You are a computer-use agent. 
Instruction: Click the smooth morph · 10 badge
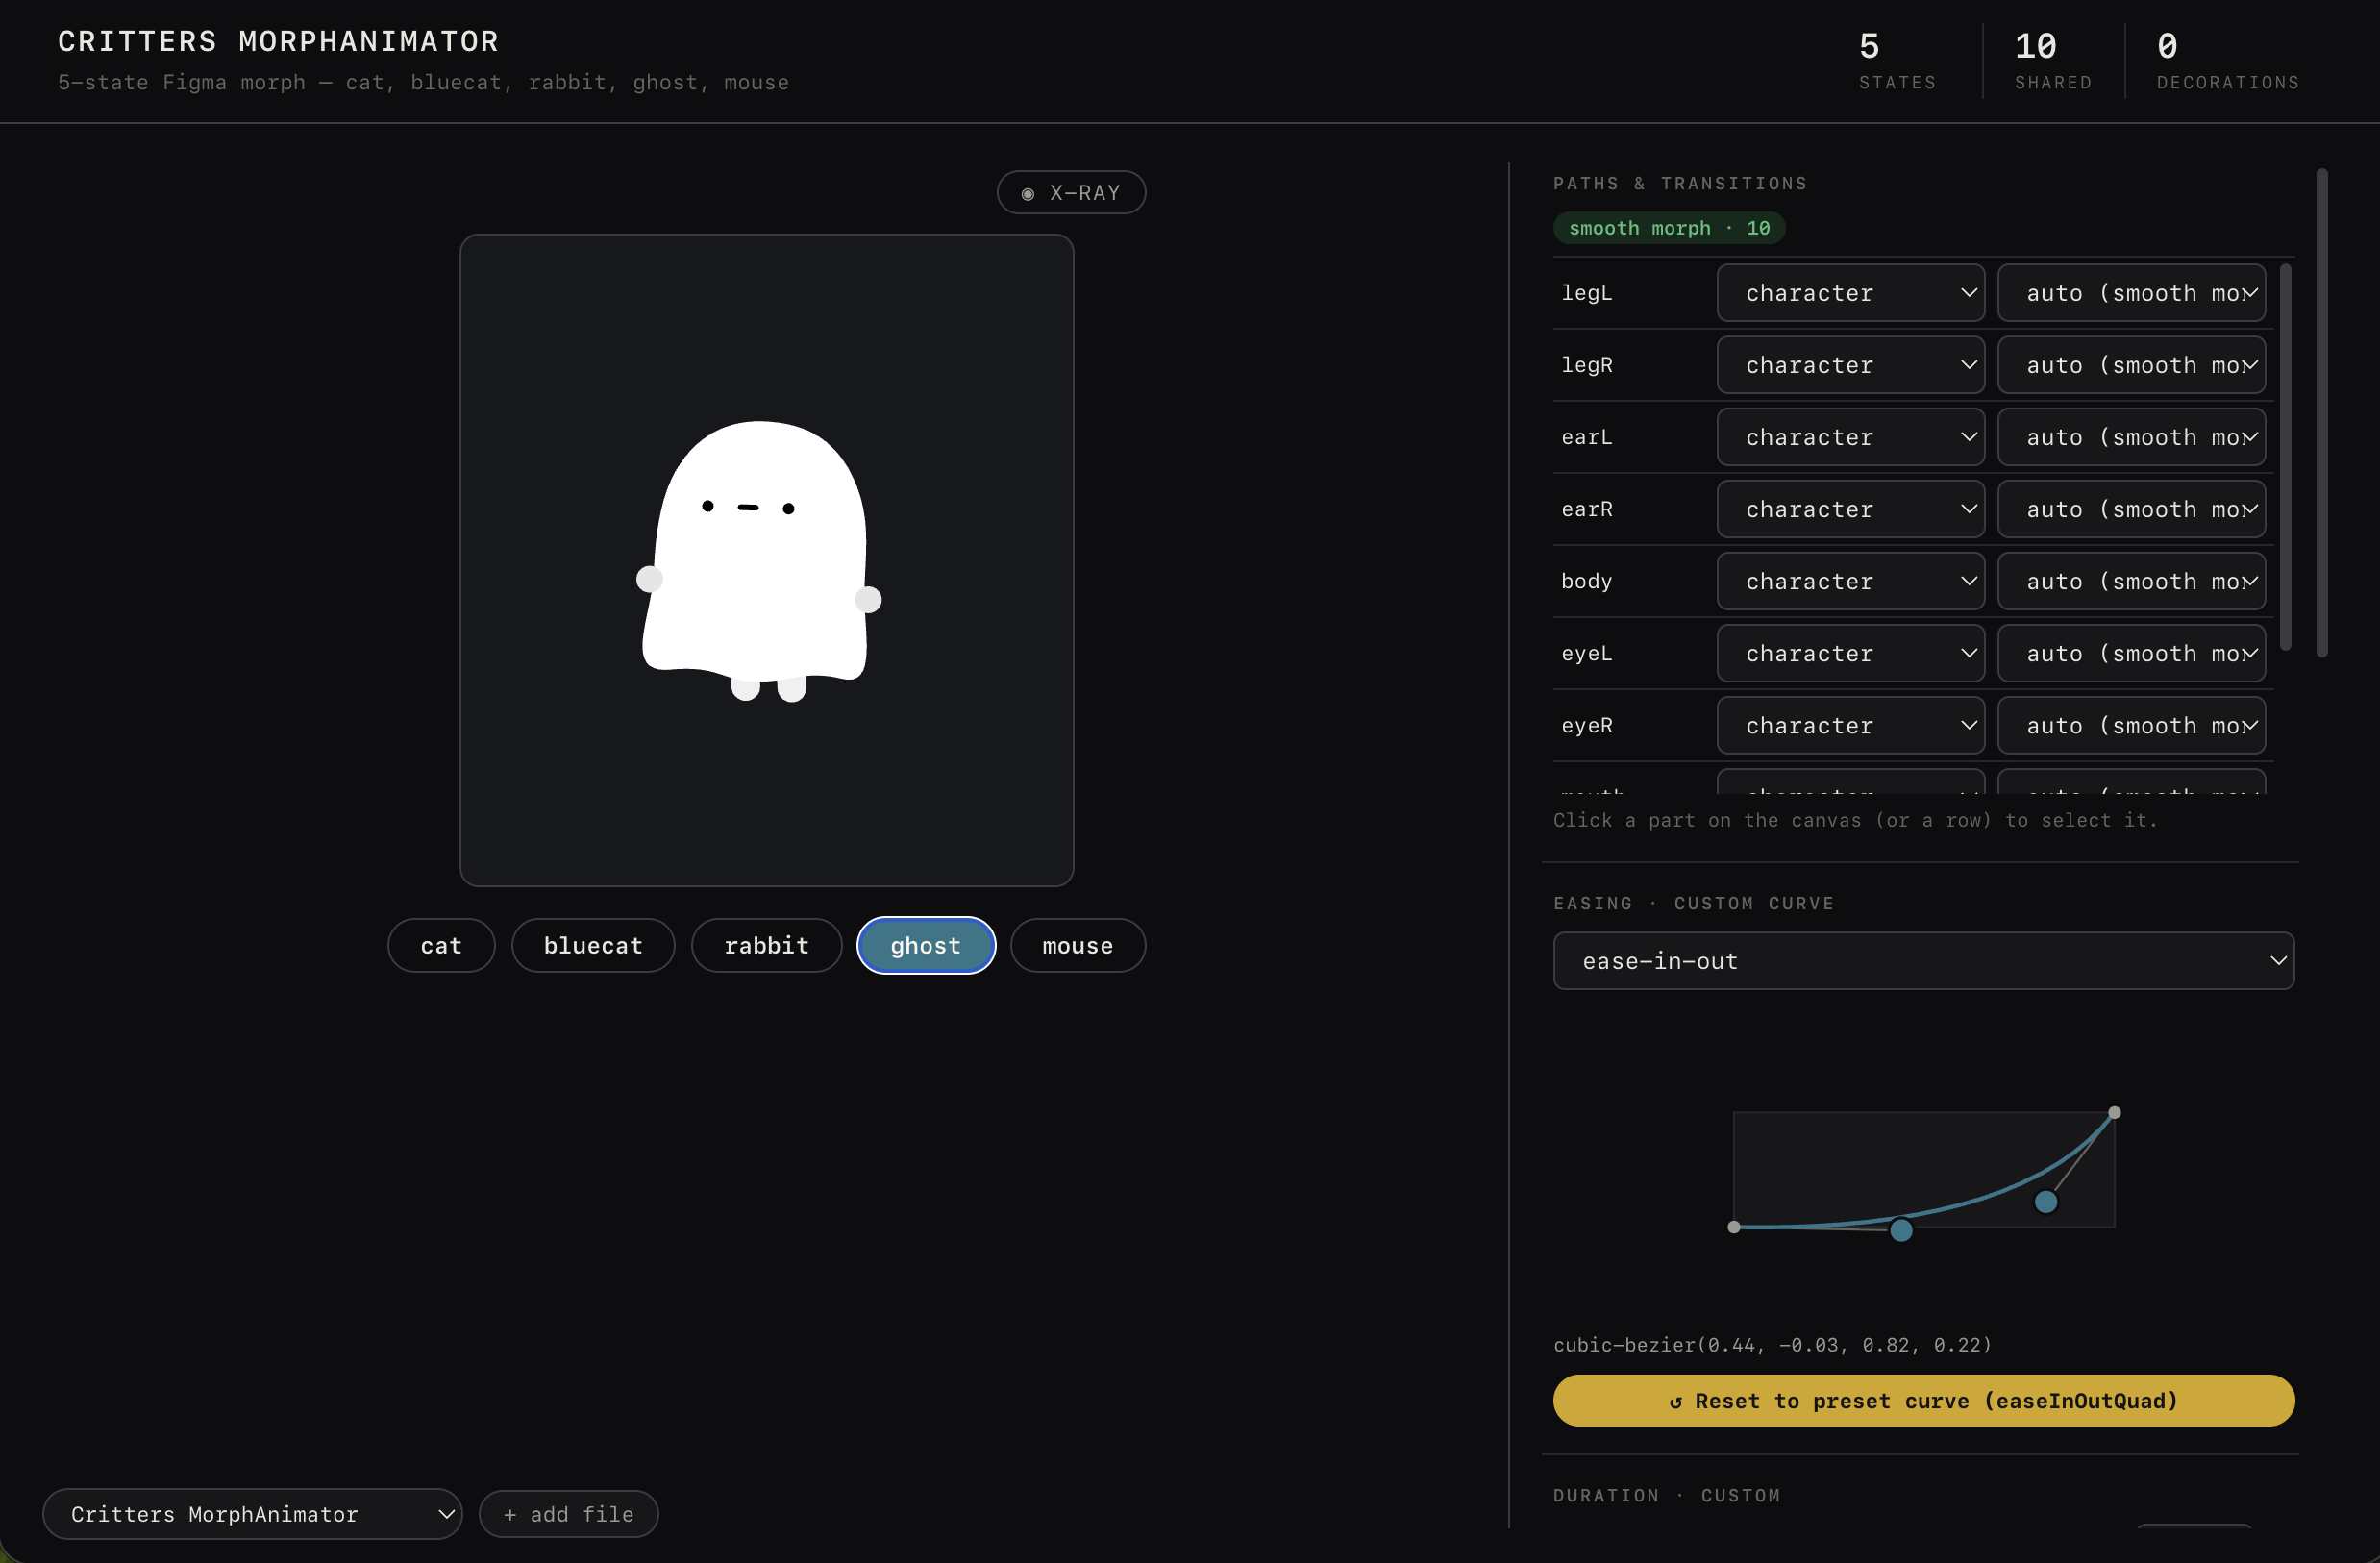(1669, 228)
